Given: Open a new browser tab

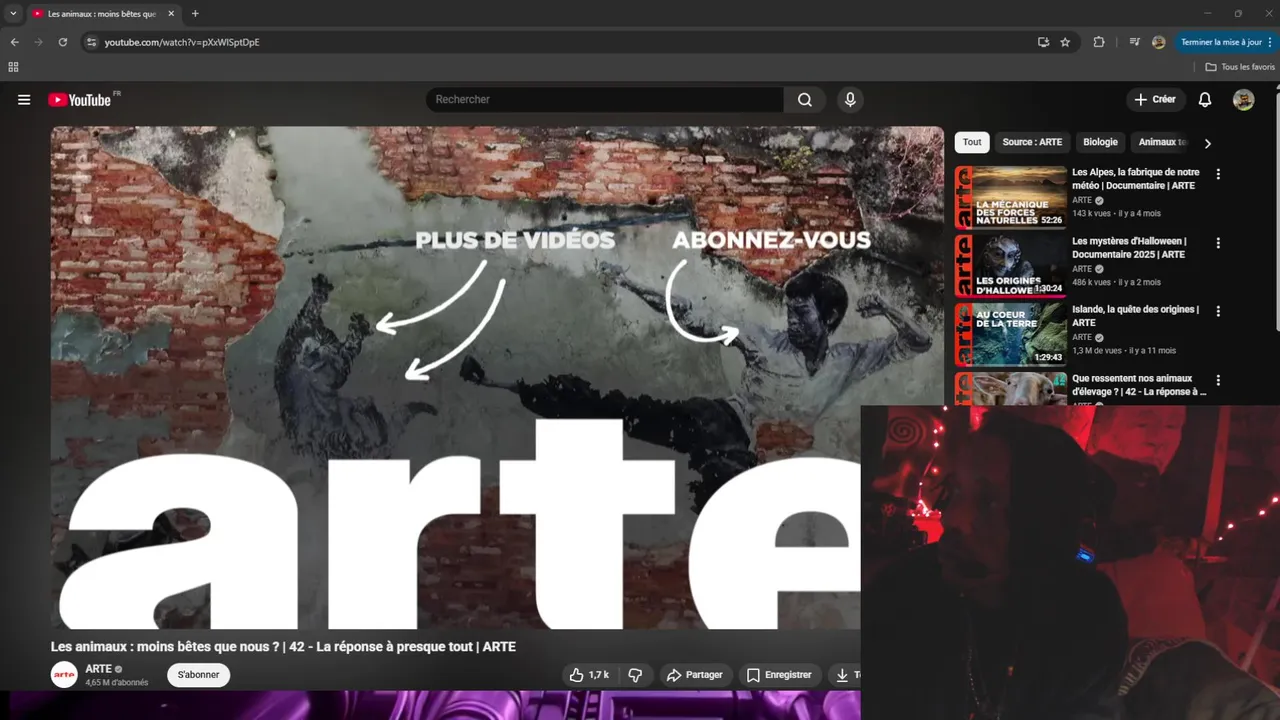Looking at the screenshot, I should point(195,14).
